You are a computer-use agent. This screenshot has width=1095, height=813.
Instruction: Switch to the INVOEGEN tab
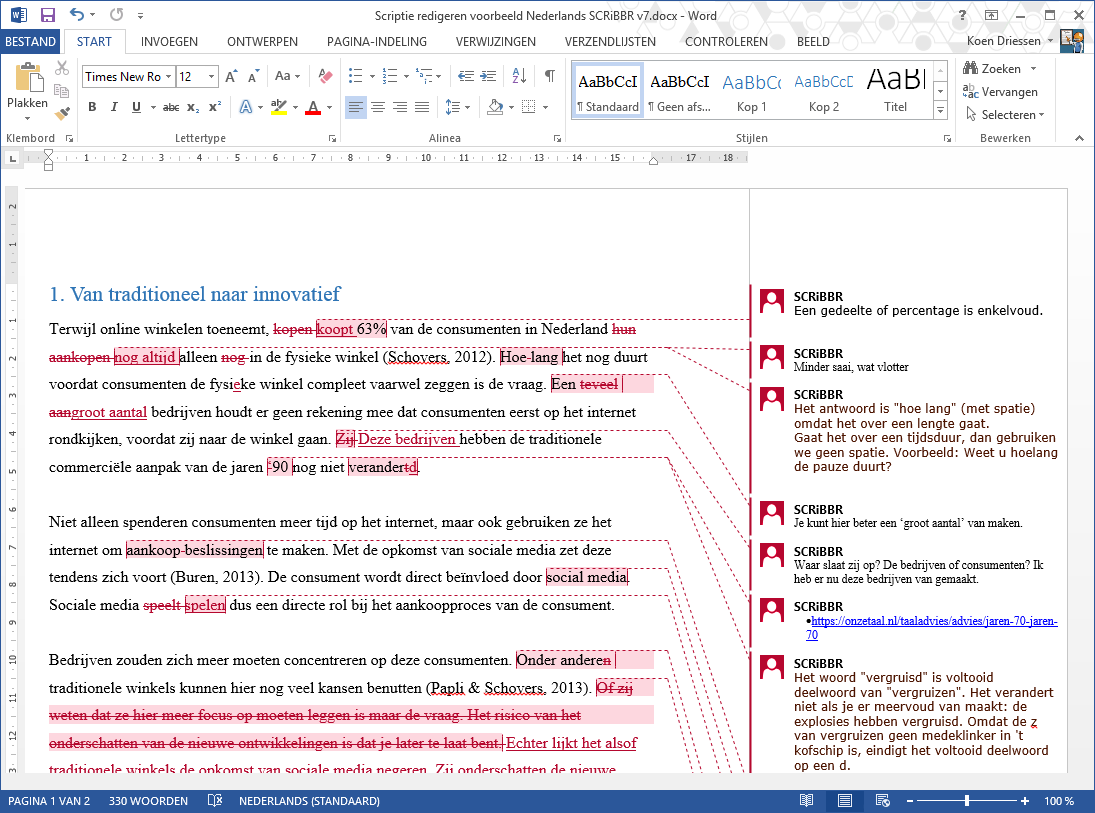tap(169, 42)
